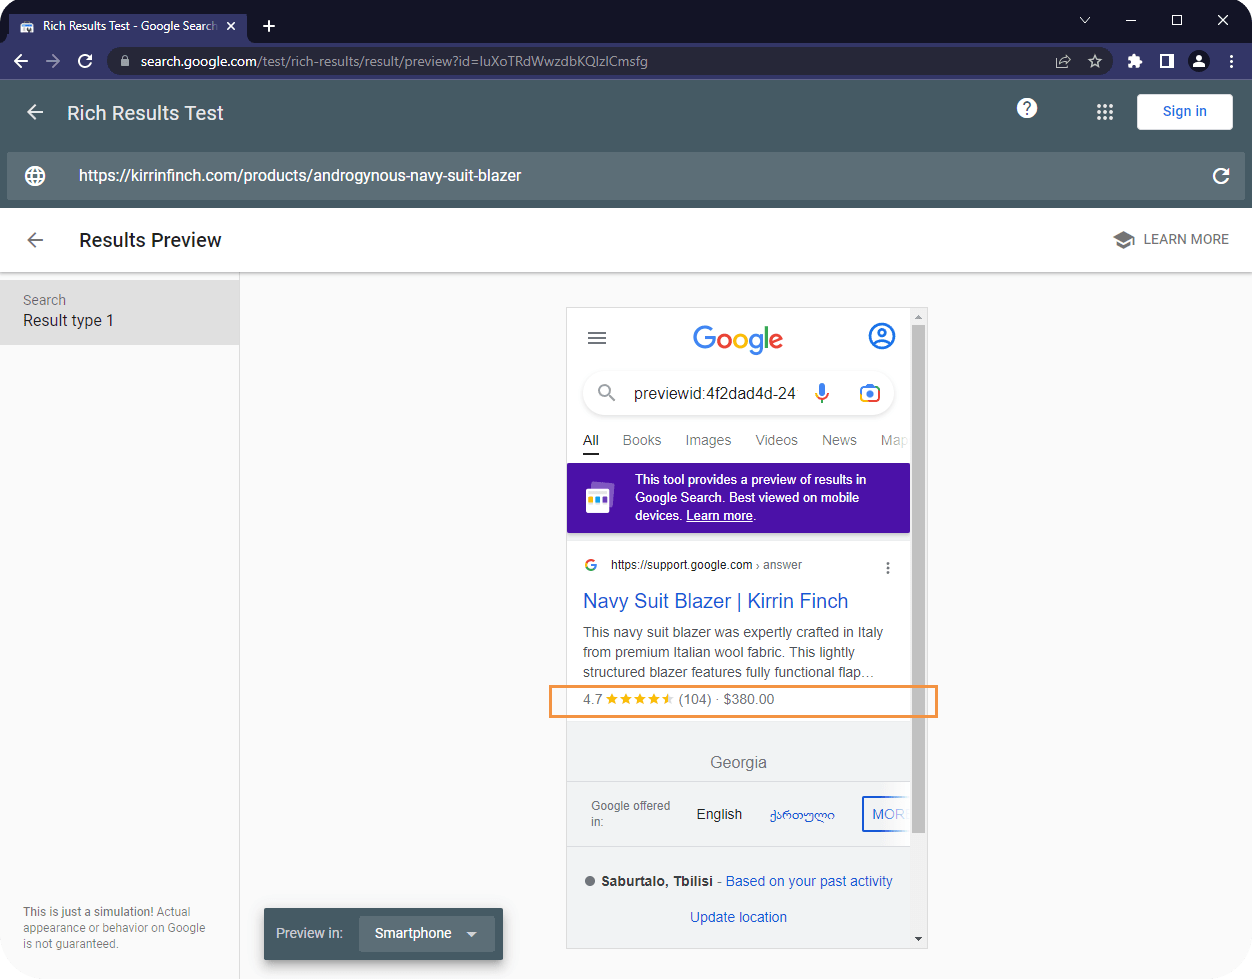The height and width of the screenshot is (979, 1252).
Task: Toggle the Chrome side panel icon
Action: point(1167,61)
